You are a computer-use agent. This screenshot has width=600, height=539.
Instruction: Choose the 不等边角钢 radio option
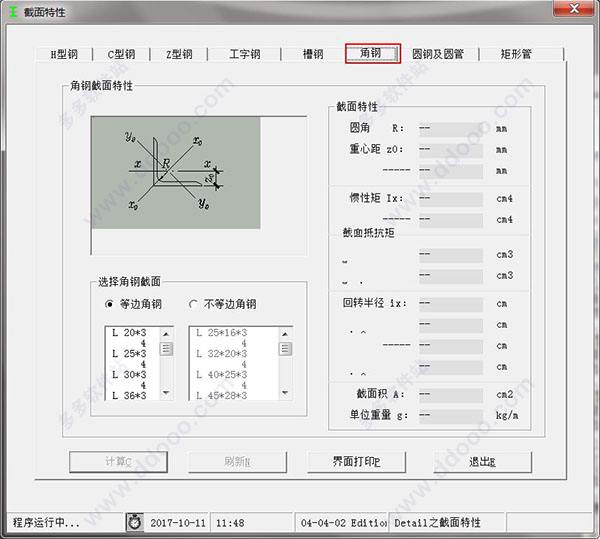[x=223, y=304]
